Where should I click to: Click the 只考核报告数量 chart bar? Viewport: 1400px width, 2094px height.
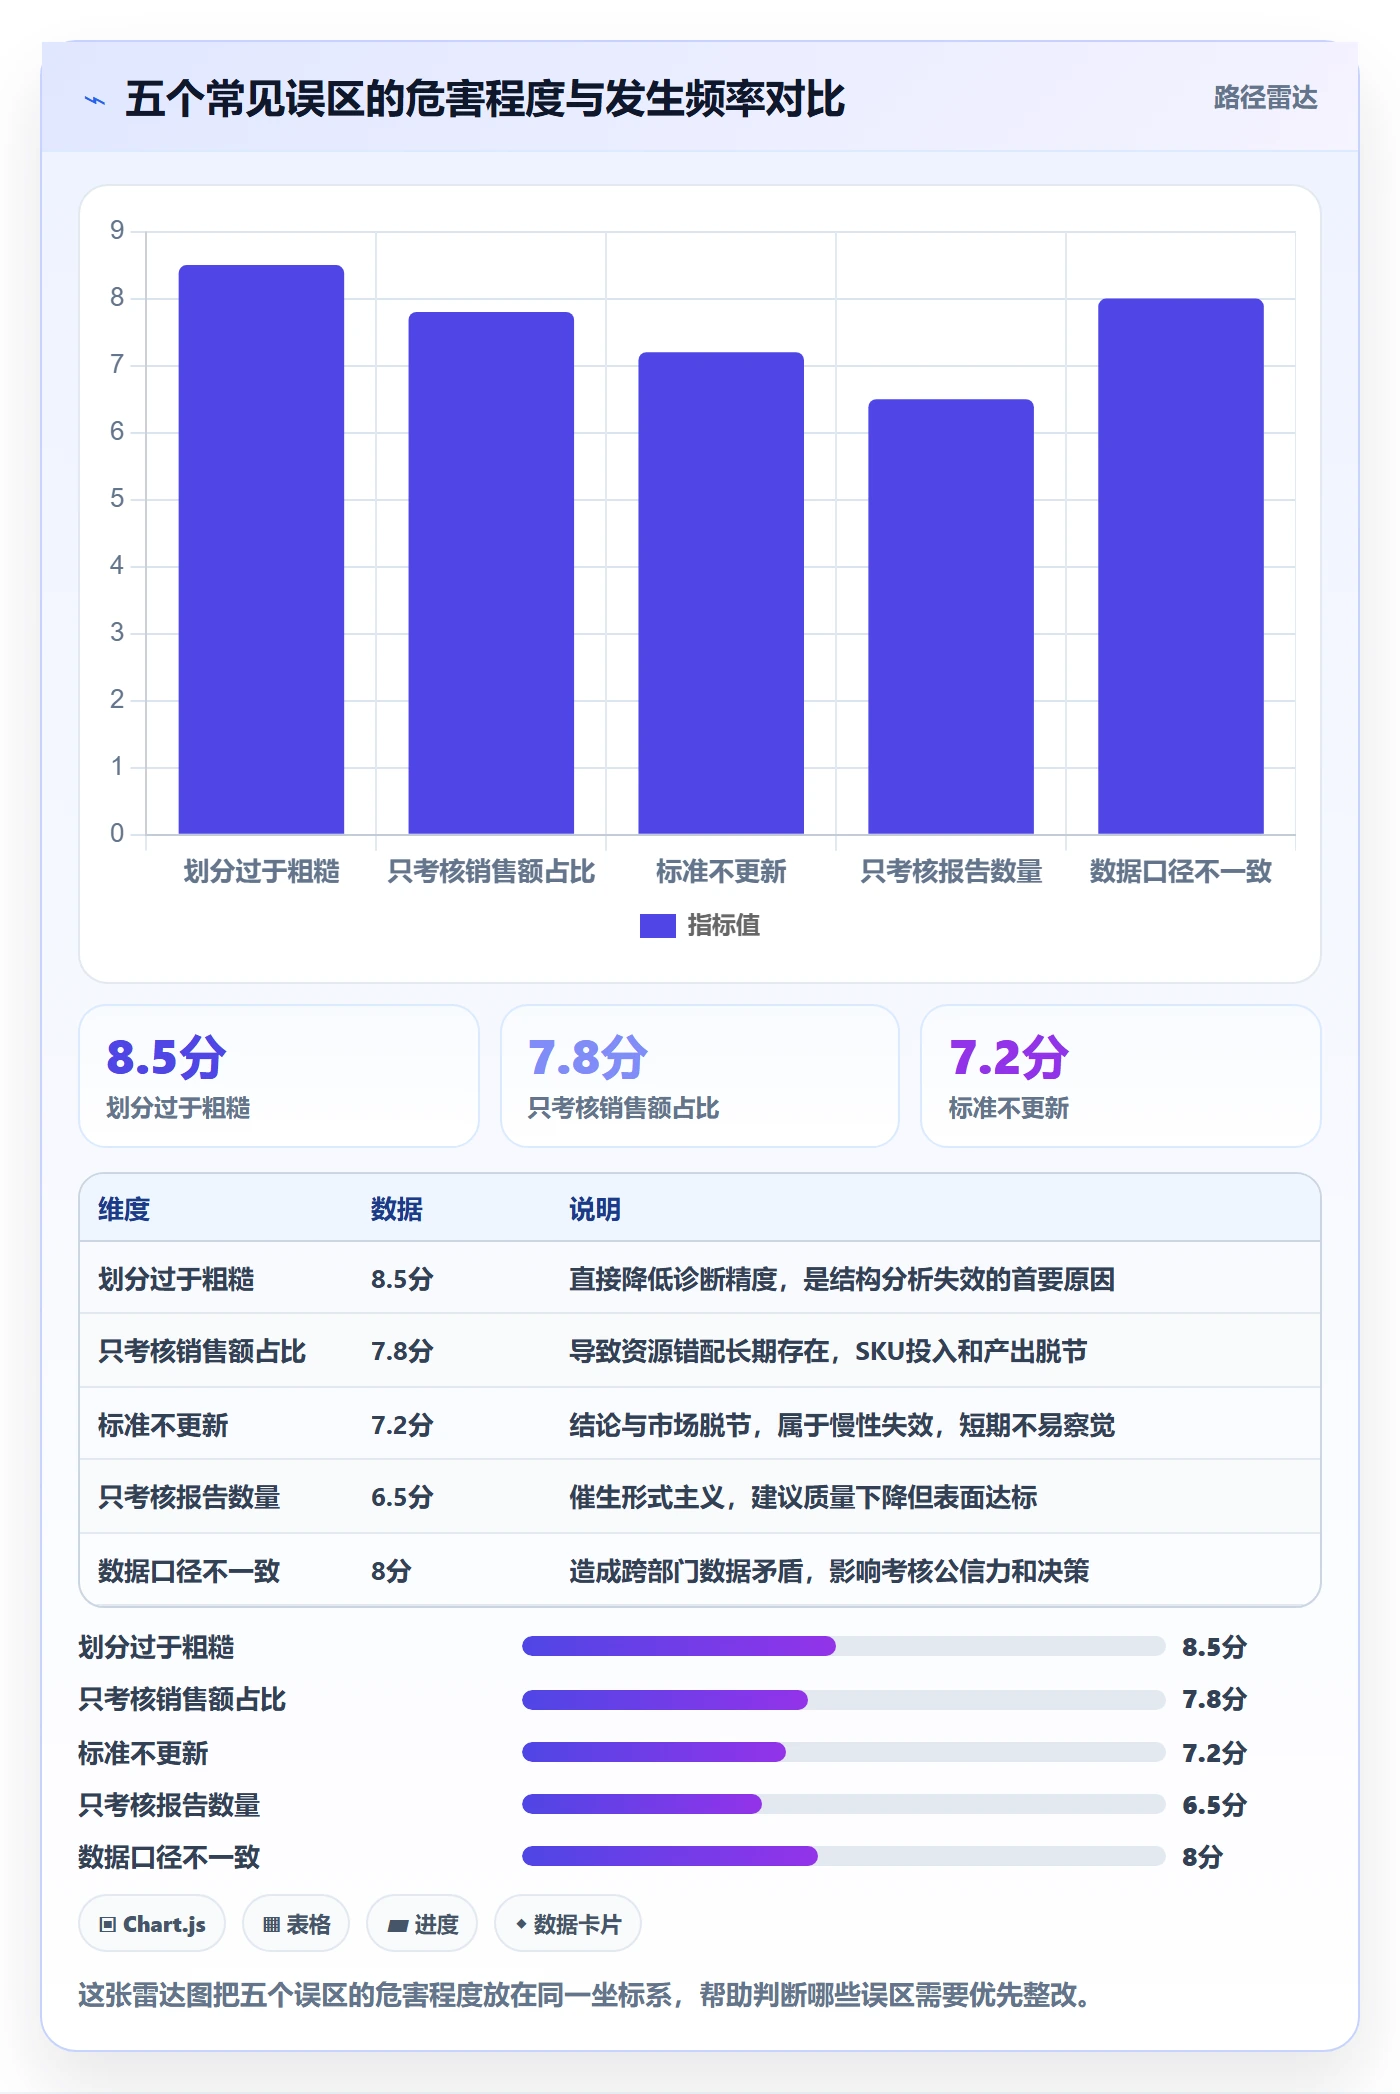pyautogui.click(x=951, y=616)
